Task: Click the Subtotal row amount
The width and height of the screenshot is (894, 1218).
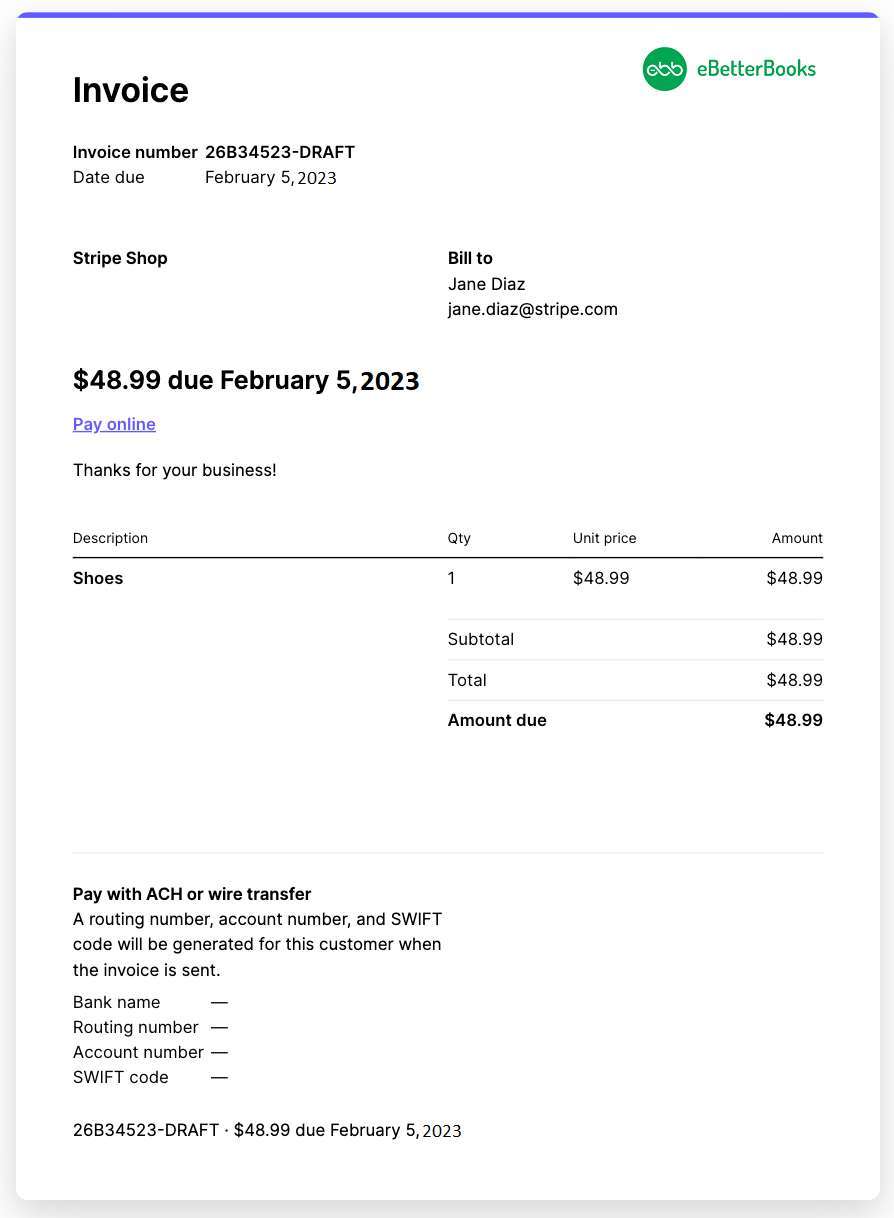Action: pos(794,639)
